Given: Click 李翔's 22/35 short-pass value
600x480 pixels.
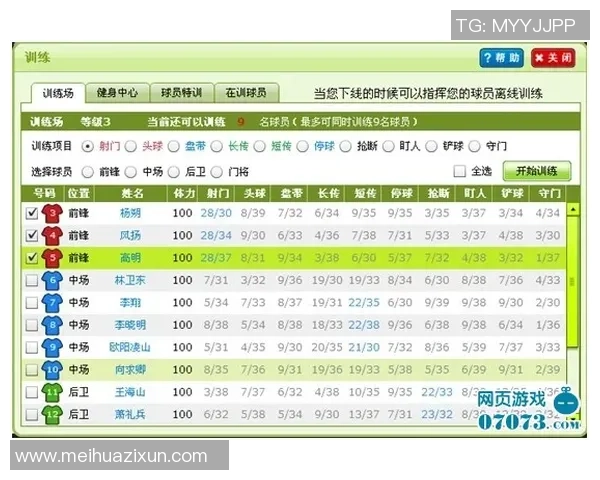Looking at the screenshot, I should 364,303.
